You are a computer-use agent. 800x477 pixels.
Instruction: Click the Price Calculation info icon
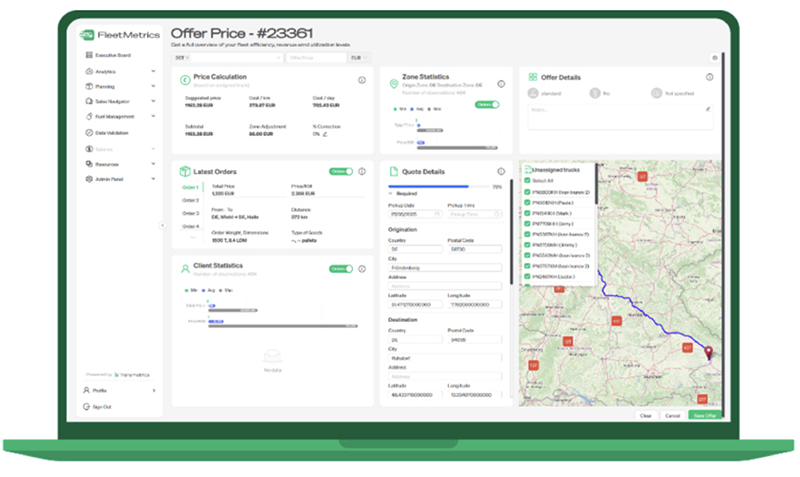pos(362,80)
